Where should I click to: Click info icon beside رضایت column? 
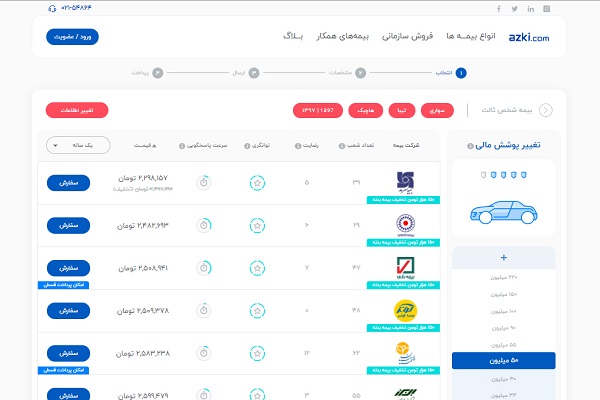coord(298,146)
